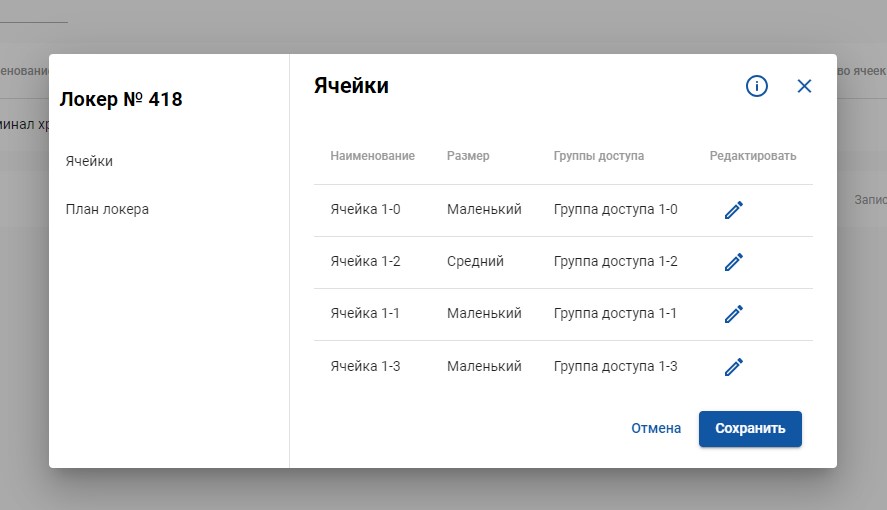
Task: Click Средний size value in table
Action: (x=475, y=262)
